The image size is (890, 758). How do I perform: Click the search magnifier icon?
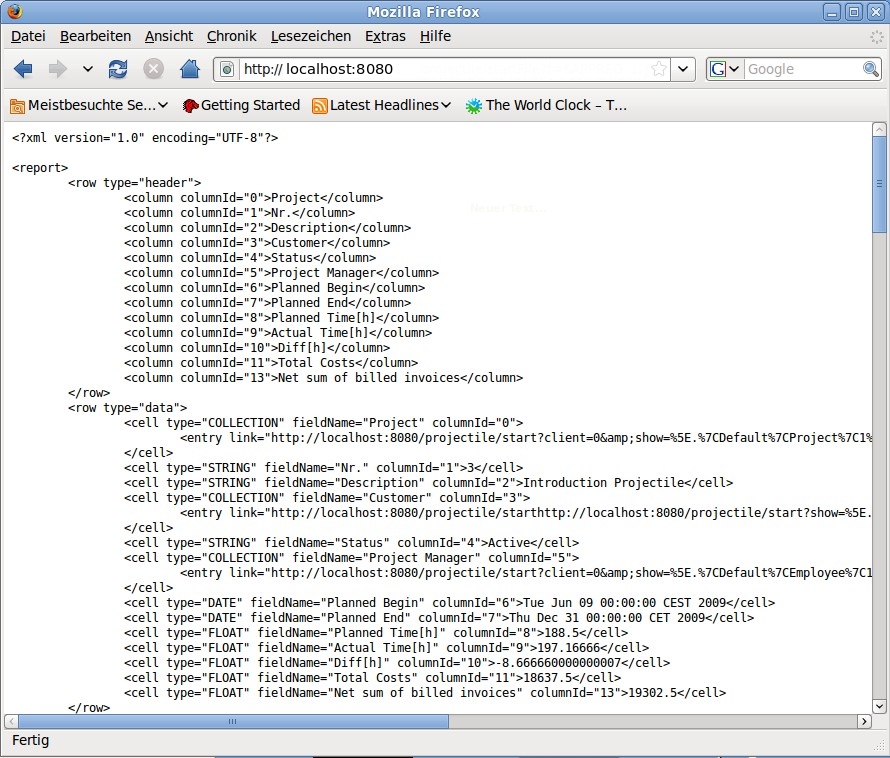(x=871, y=69)
